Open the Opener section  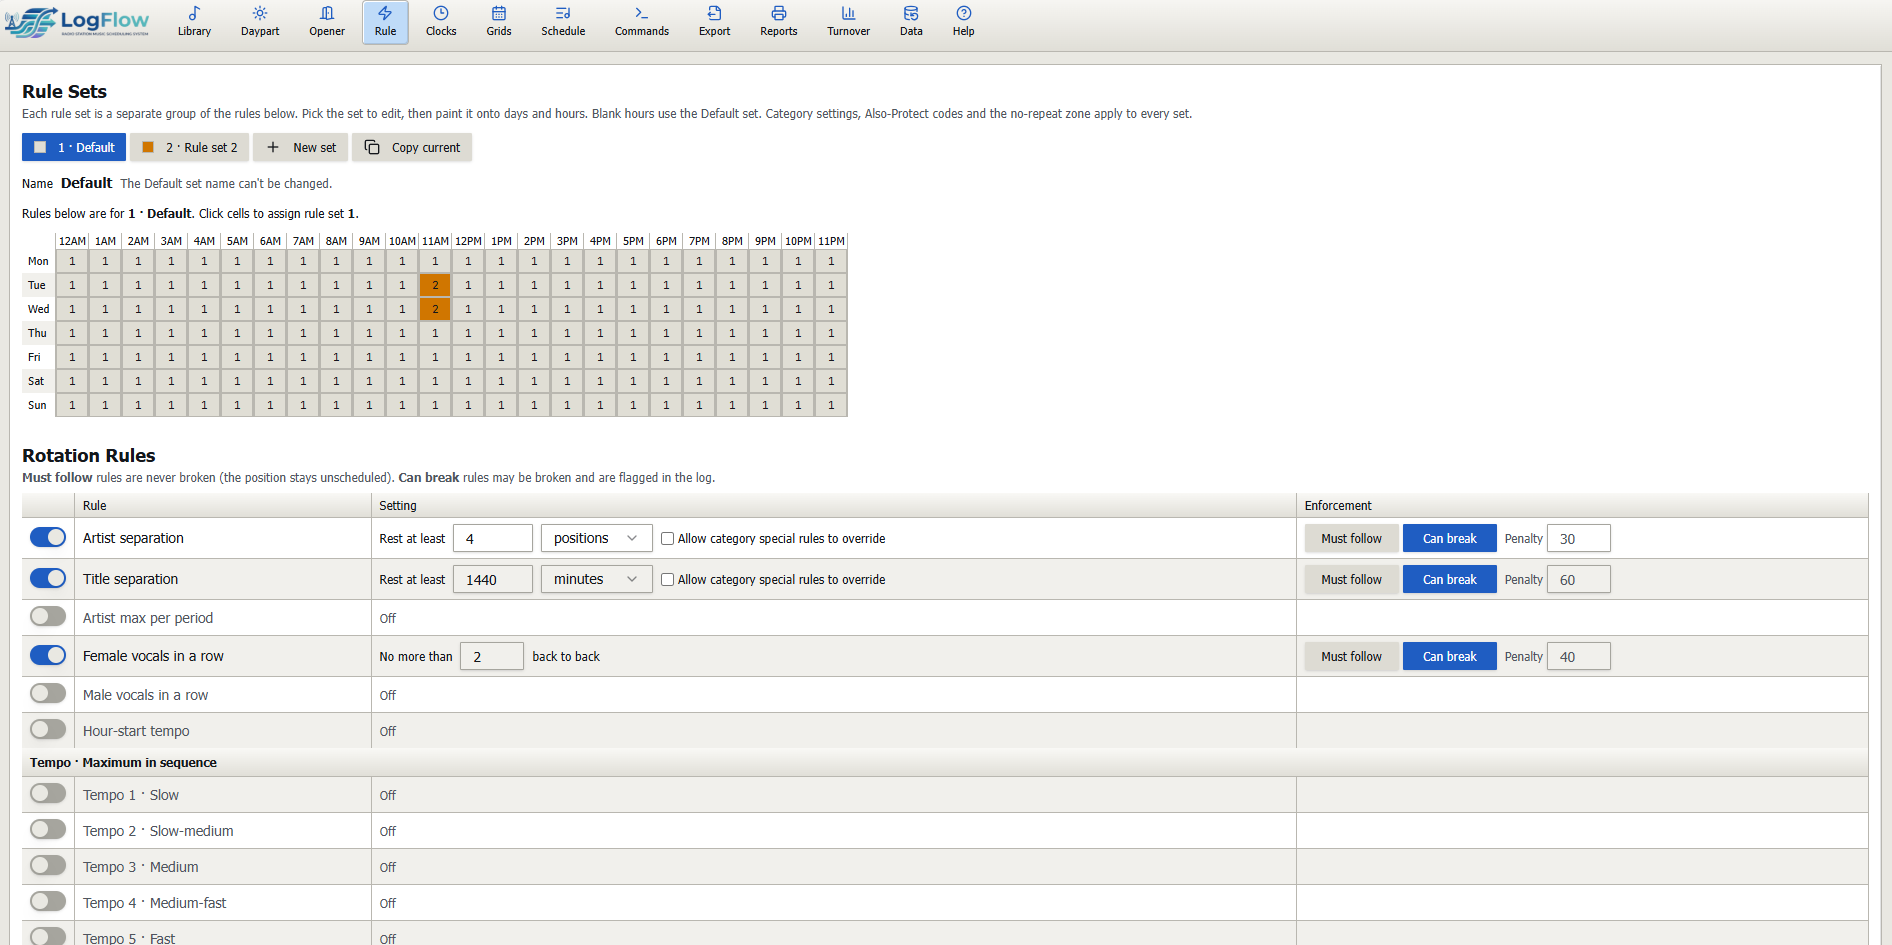[x=327, y=21]
